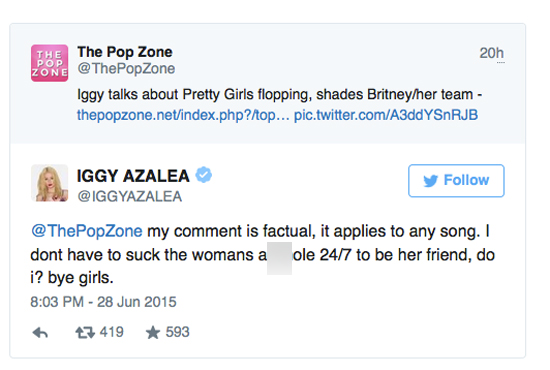The width and height of the screenshot is (550, 370).
Task: Retweet using the retweet arrows icon
Action: tap(85, 332)
